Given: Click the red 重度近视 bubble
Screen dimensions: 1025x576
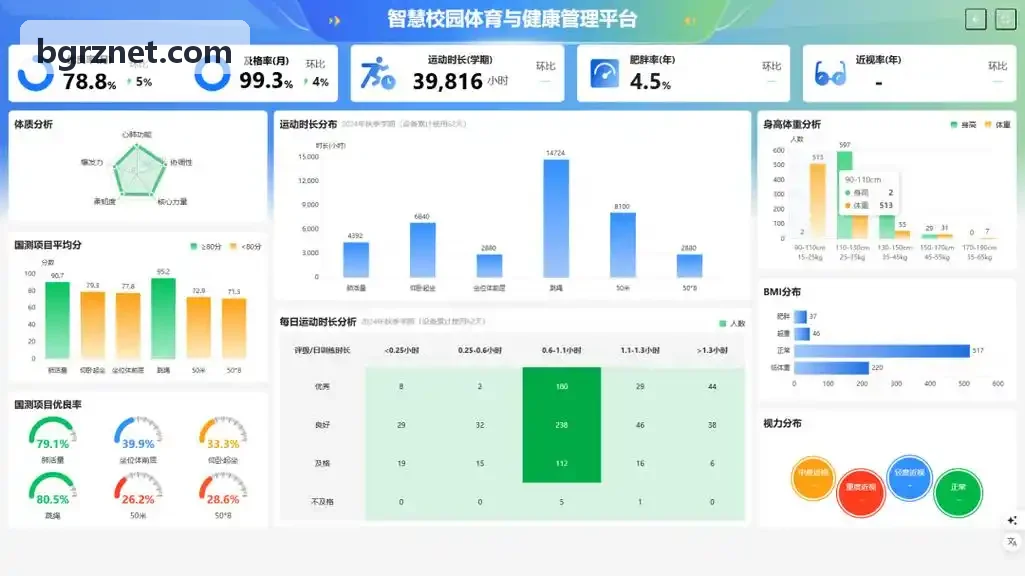Looking at the screenshot, I should pyautogui.click(x=861, y=492).
